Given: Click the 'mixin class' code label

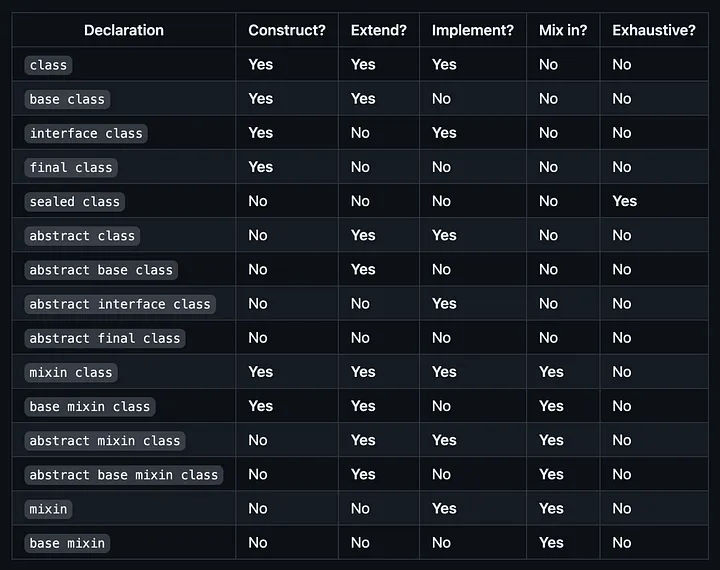Looking at the screenshot, I should [x=71, y=372].
